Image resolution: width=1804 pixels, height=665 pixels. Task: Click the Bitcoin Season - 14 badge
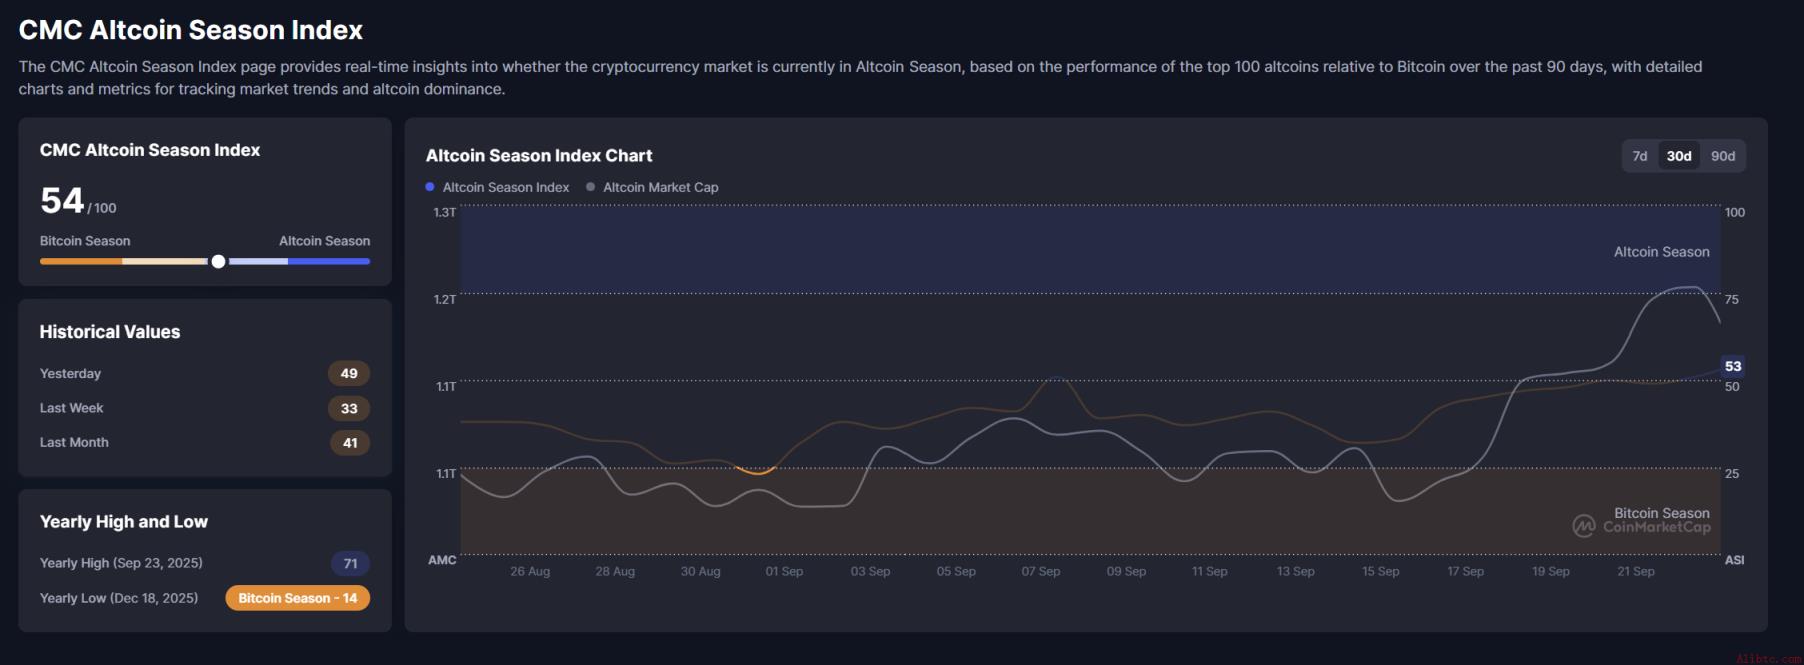[298, 598]
